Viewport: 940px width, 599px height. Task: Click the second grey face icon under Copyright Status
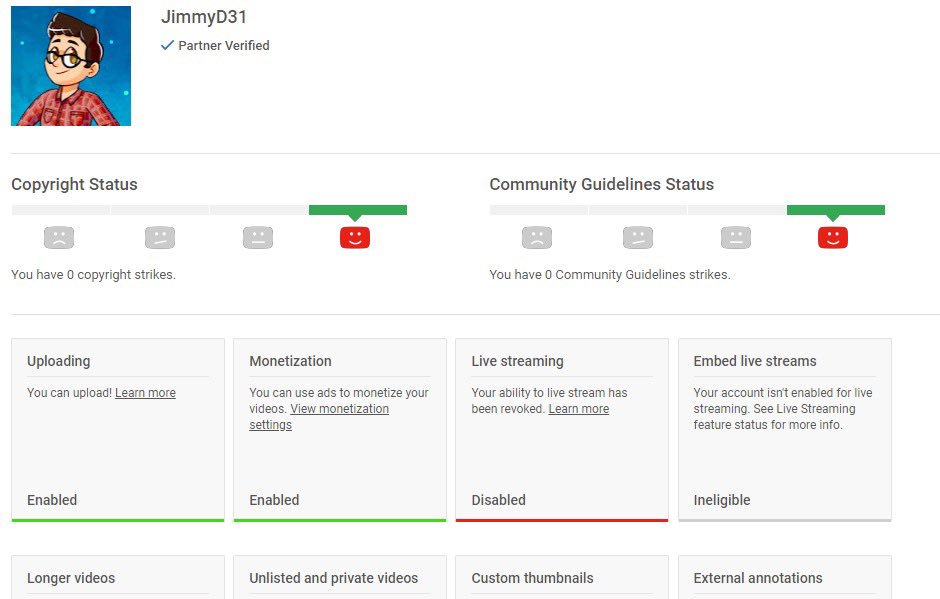(x=159, y=237)
